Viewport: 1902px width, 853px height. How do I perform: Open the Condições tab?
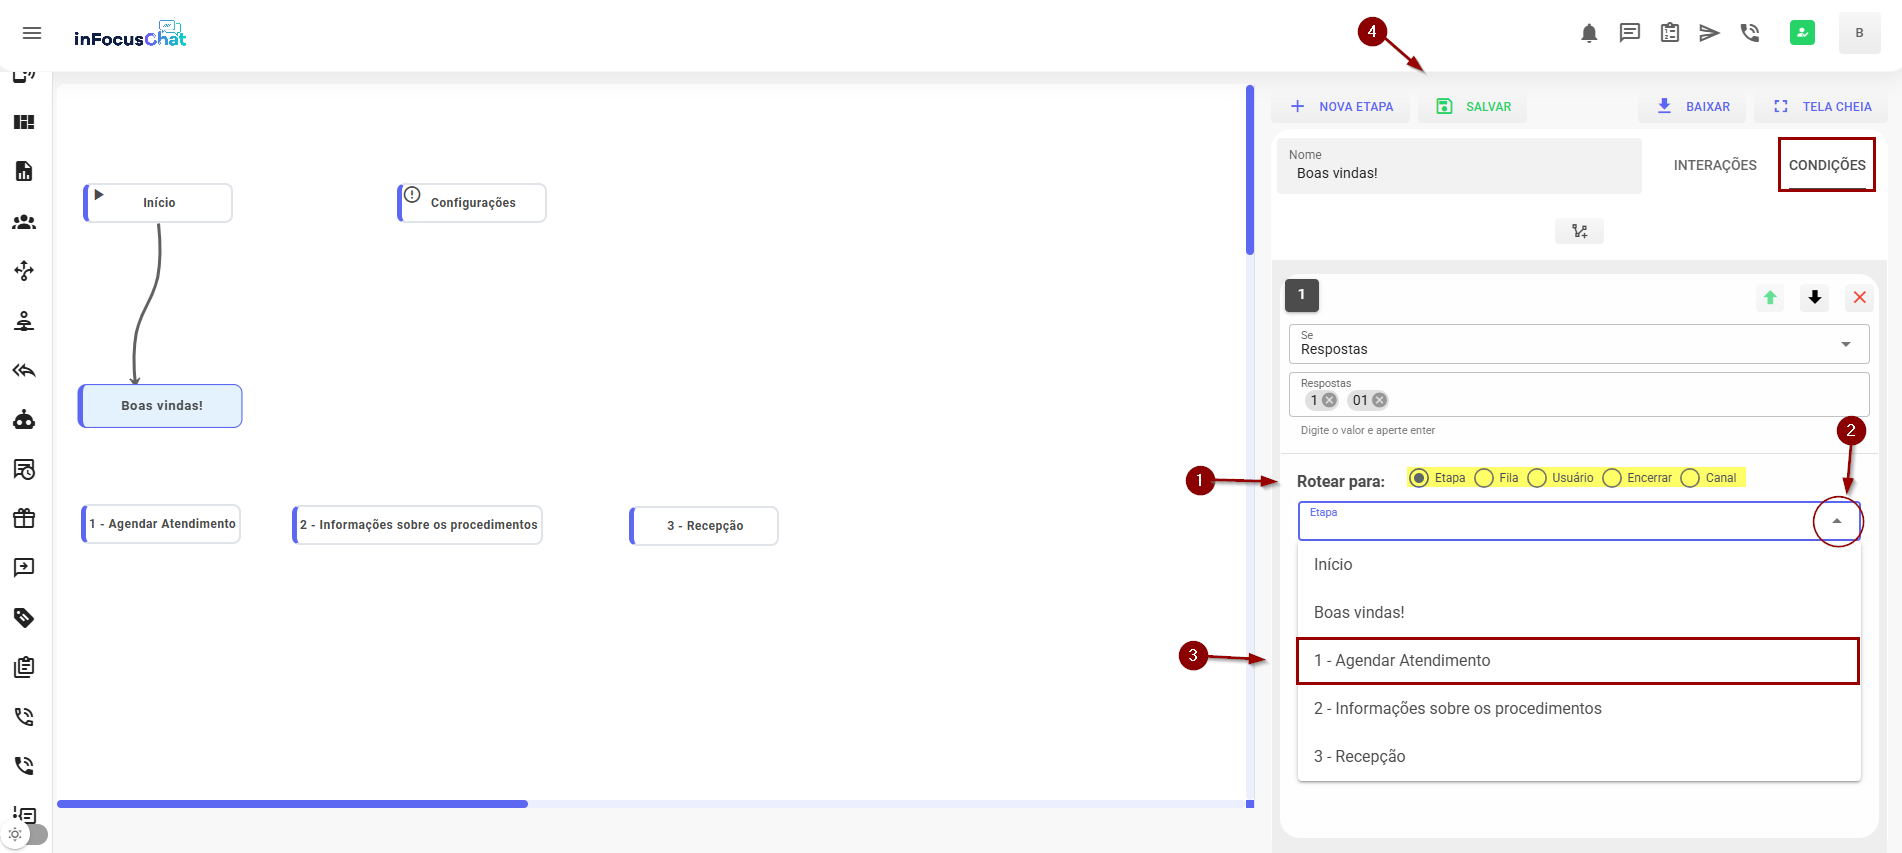1826,165
